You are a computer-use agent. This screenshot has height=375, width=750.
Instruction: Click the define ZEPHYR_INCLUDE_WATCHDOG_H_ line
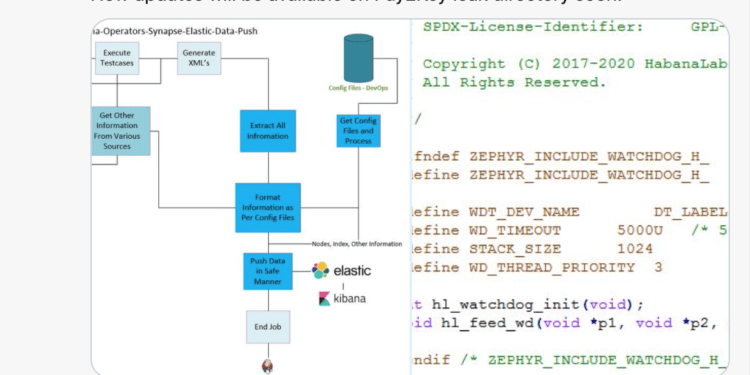click(x=561, y=175)
